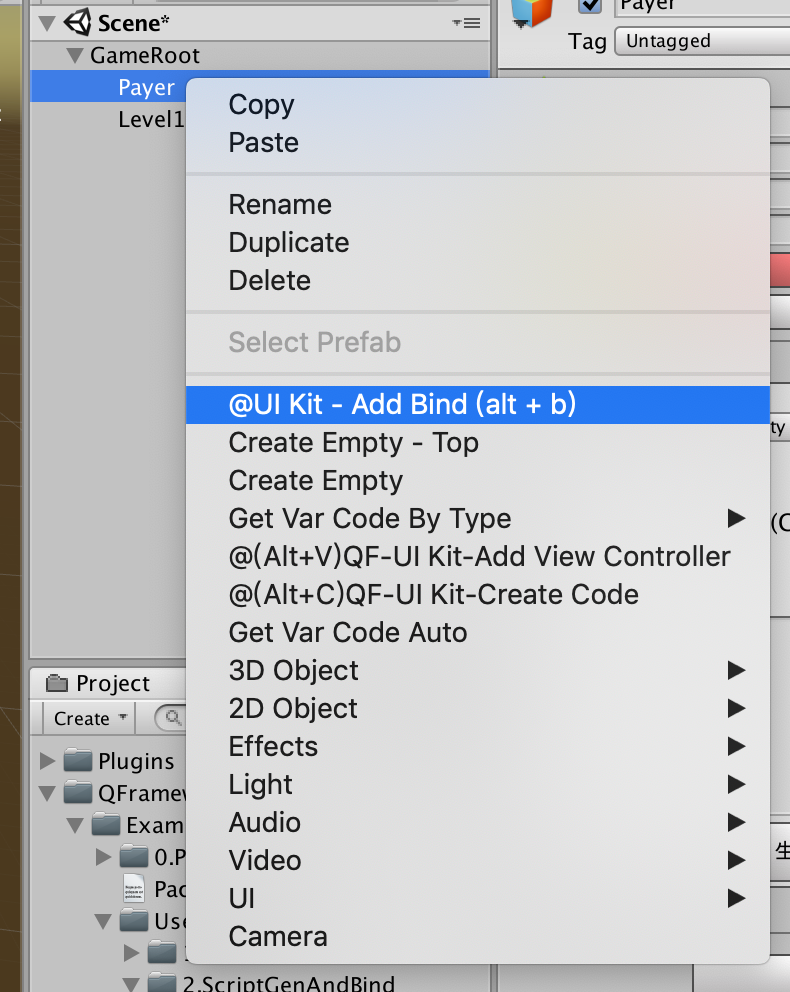Click the search magnifier icon in Project
790x992 pixels.
click(x=173, y=717)
